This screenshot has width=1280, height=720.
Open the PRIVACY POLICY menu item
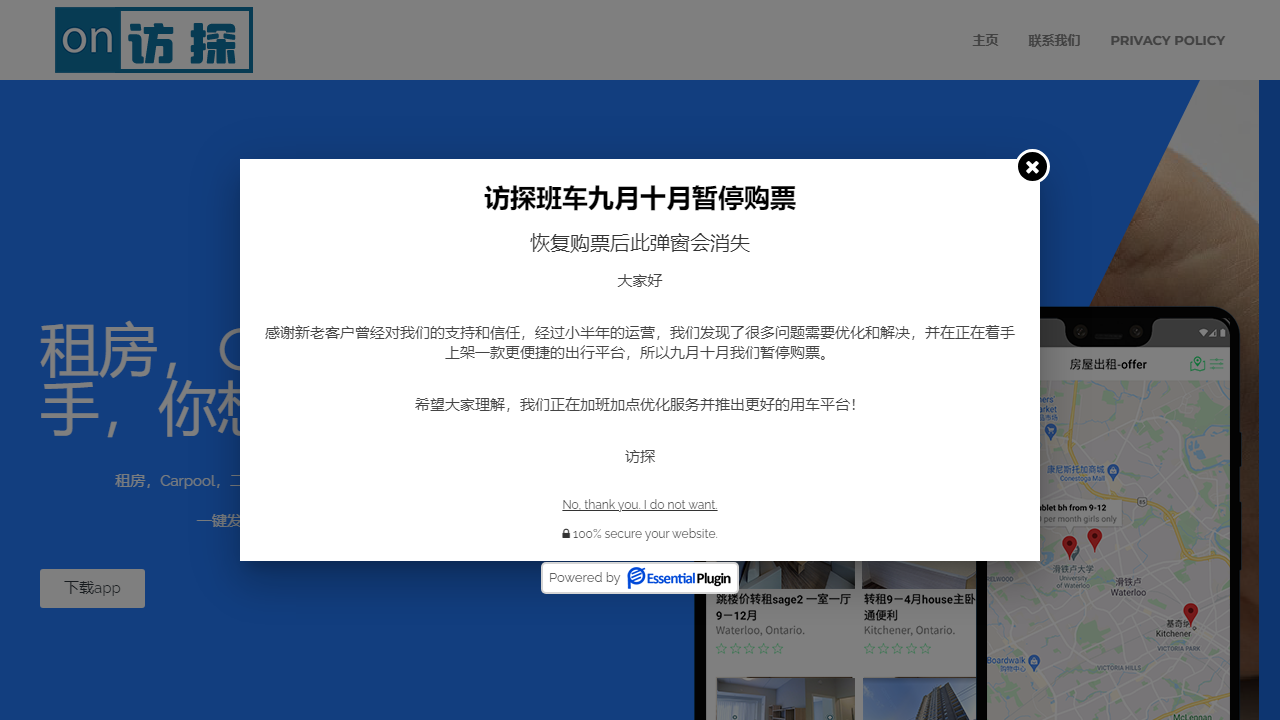[1167, 40]
